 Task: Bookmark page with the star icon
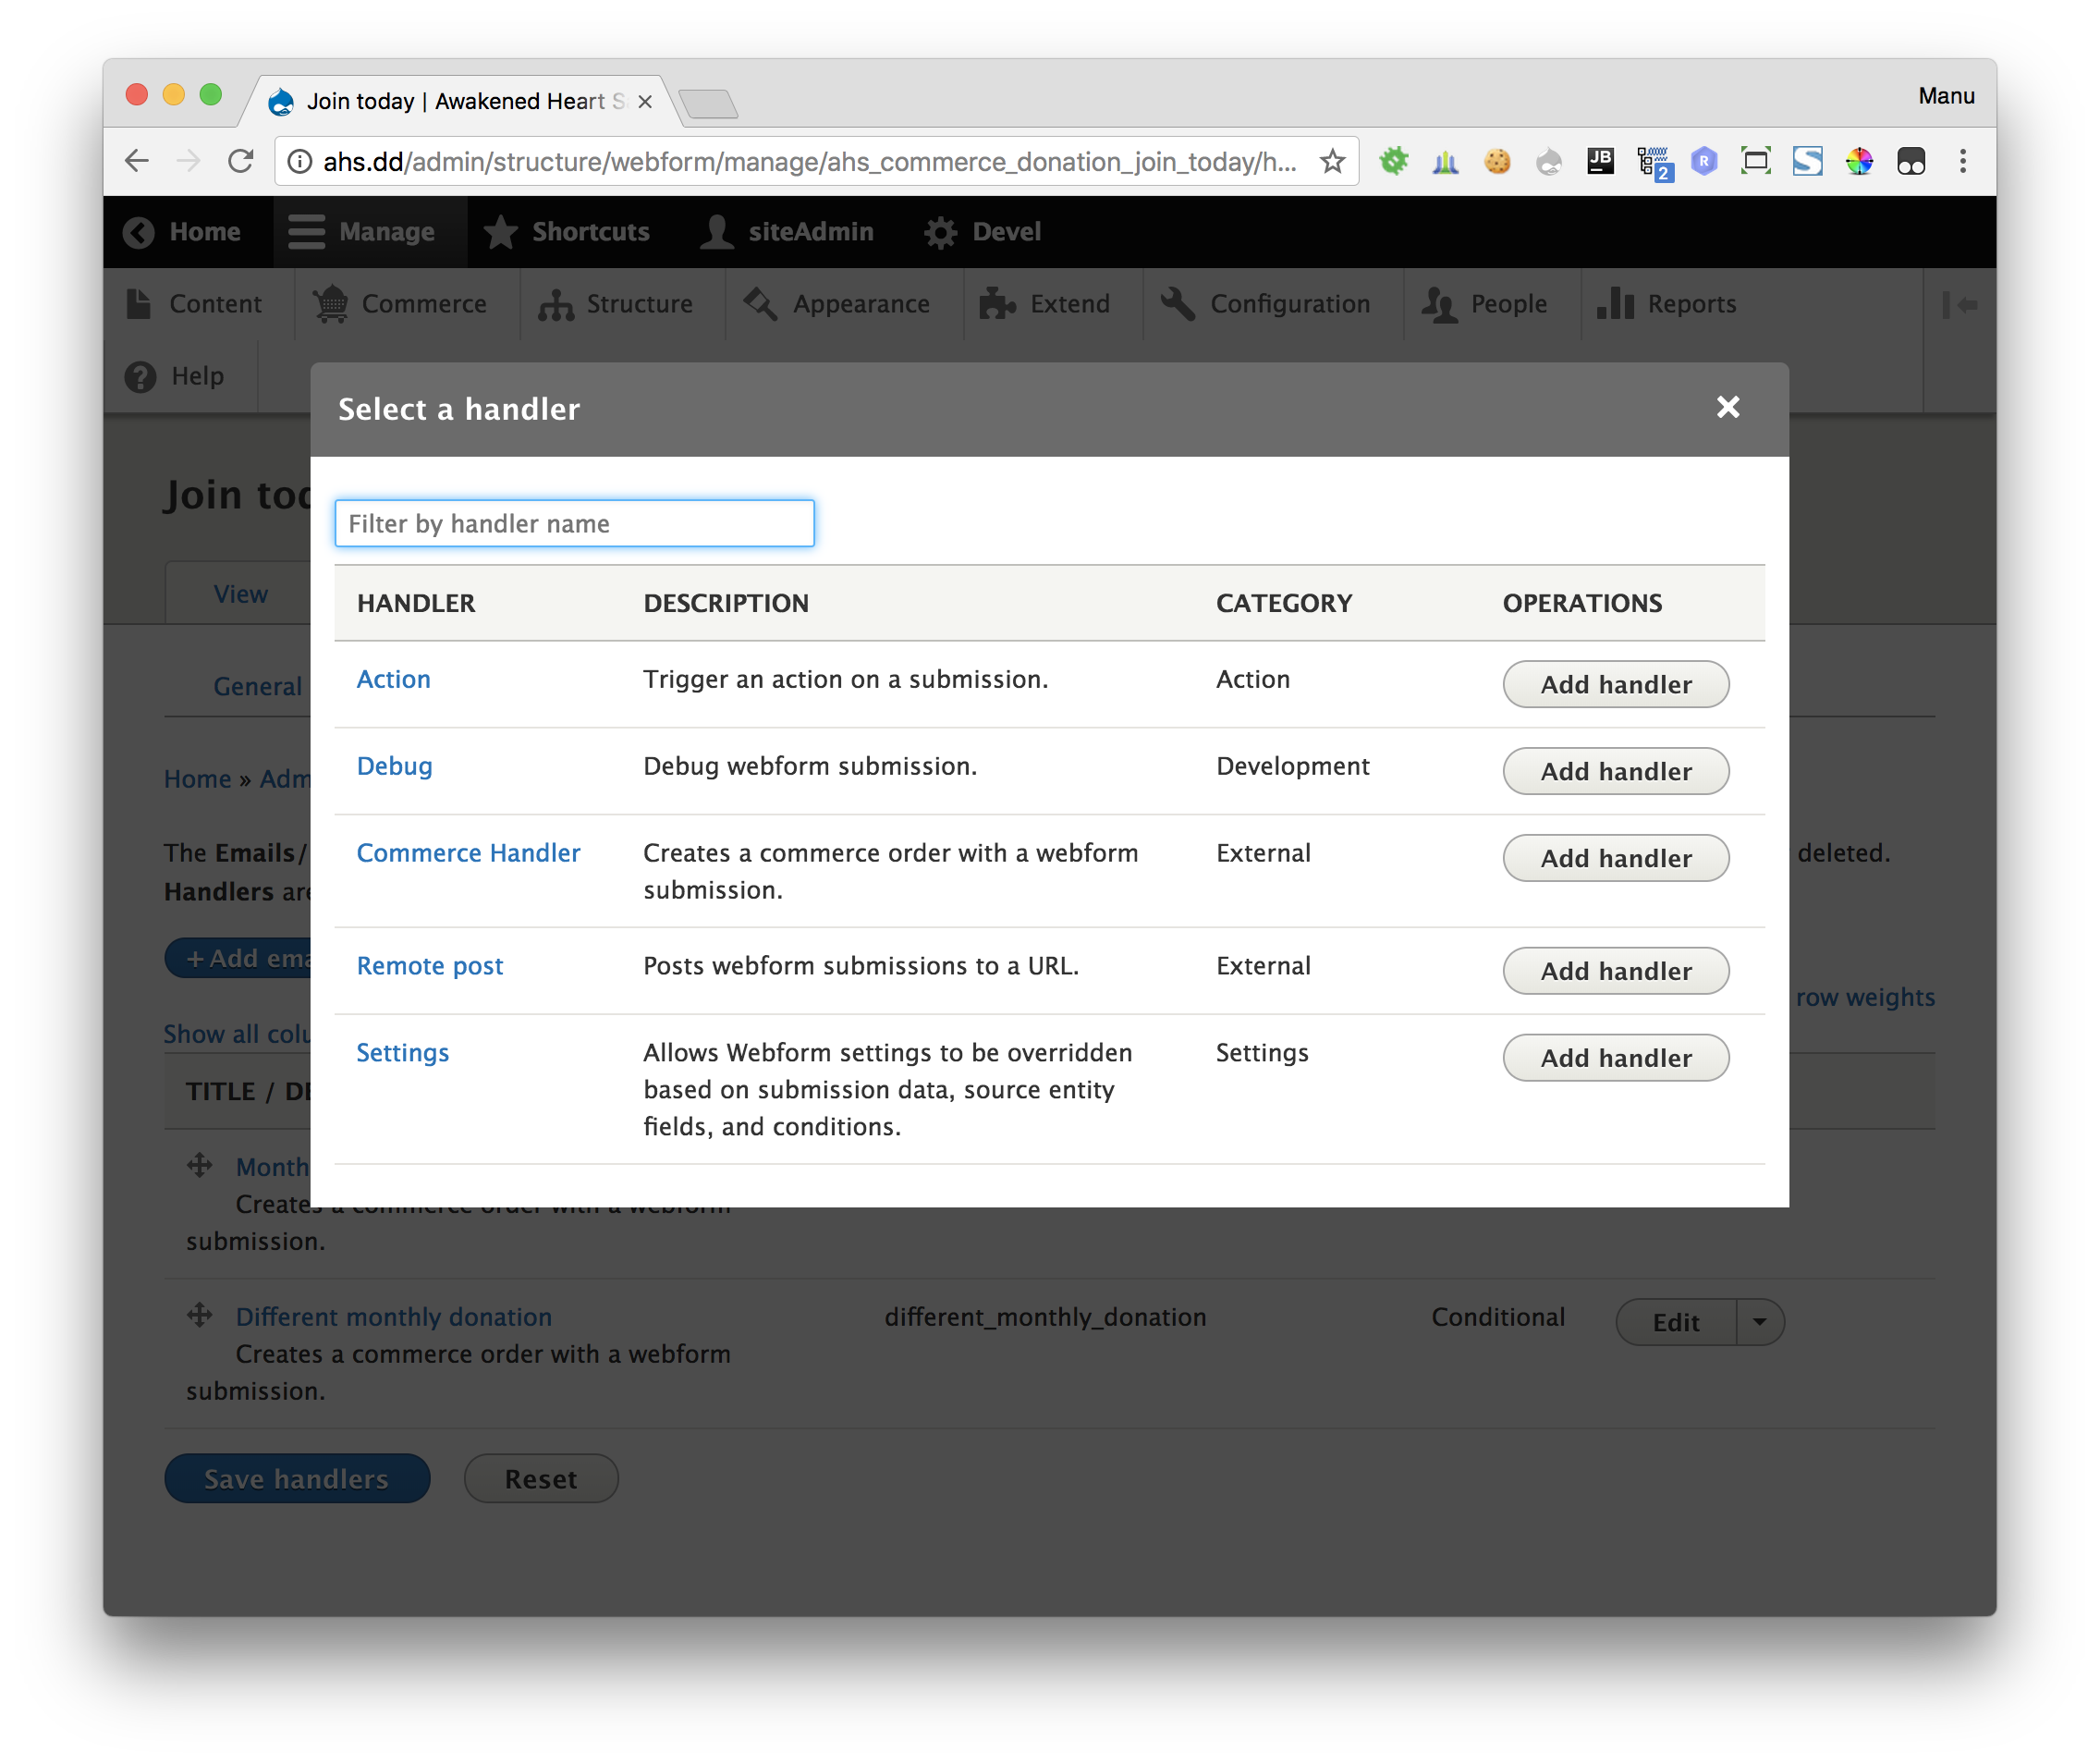(x=1332, y=161)
